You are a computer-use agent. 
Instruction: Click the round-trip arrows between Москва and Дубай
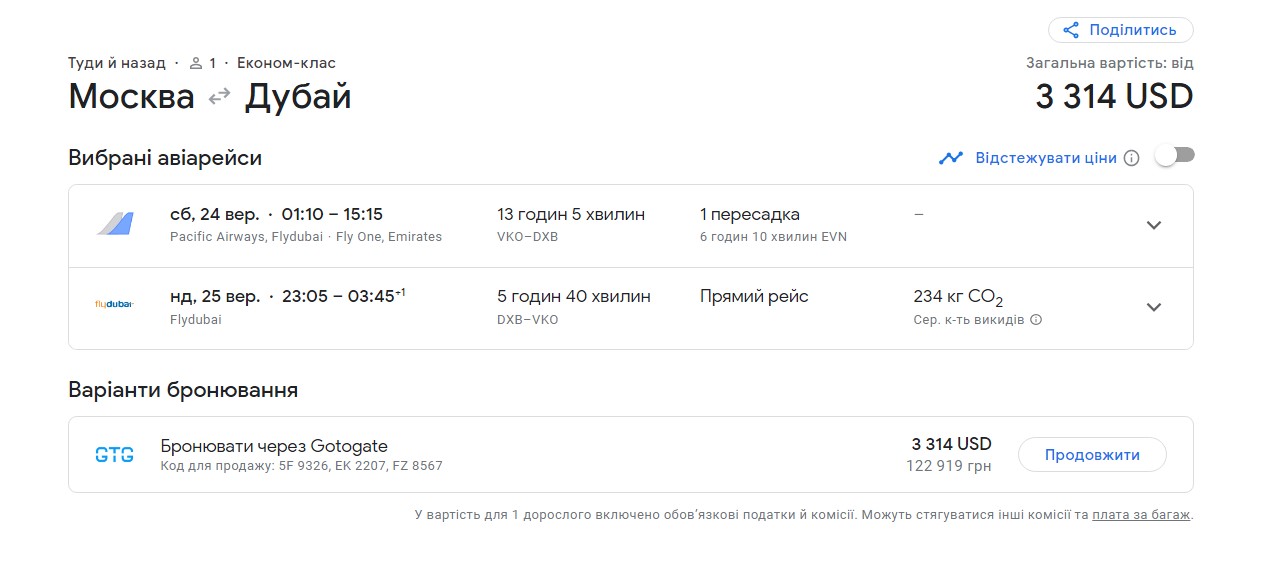coord(219,97)
